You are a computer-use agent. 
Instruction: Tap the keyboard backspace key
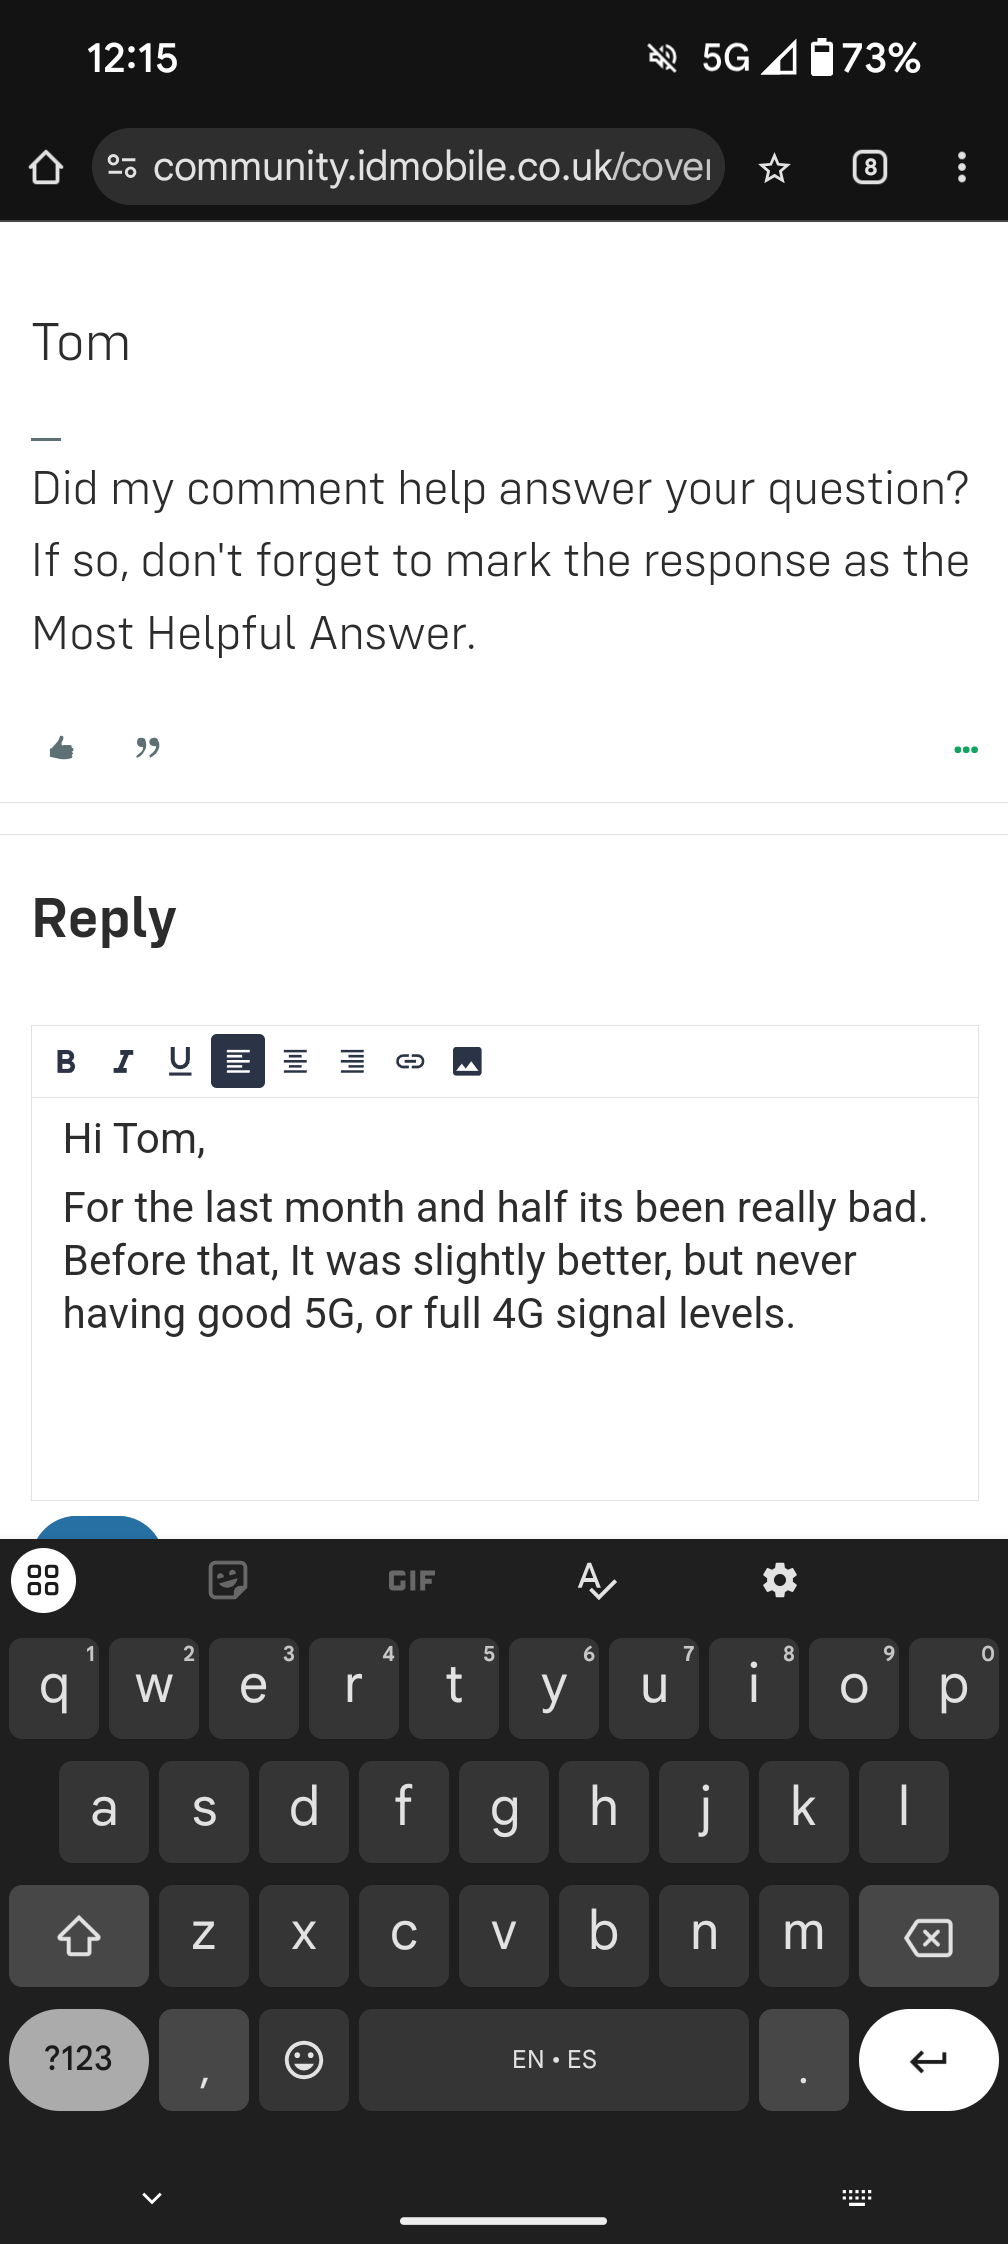pyautogui.click(x=928, y=1936)
